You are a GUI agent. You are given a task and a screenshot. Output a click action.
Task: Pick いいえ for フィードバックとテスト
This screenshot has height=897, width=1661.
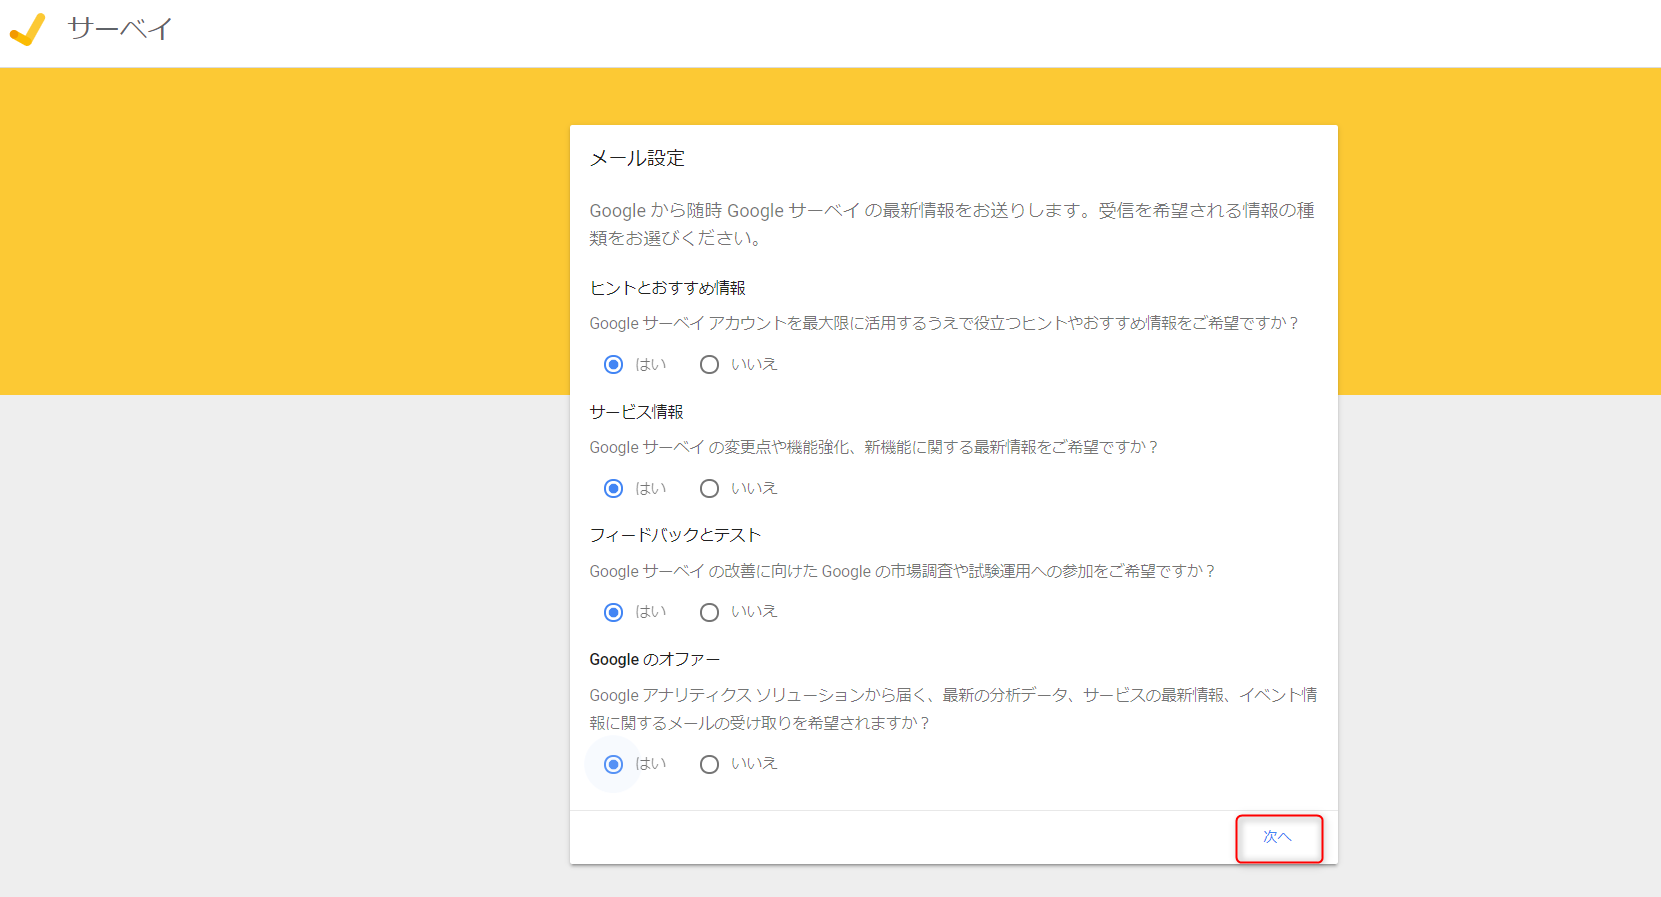coord(709,612)
